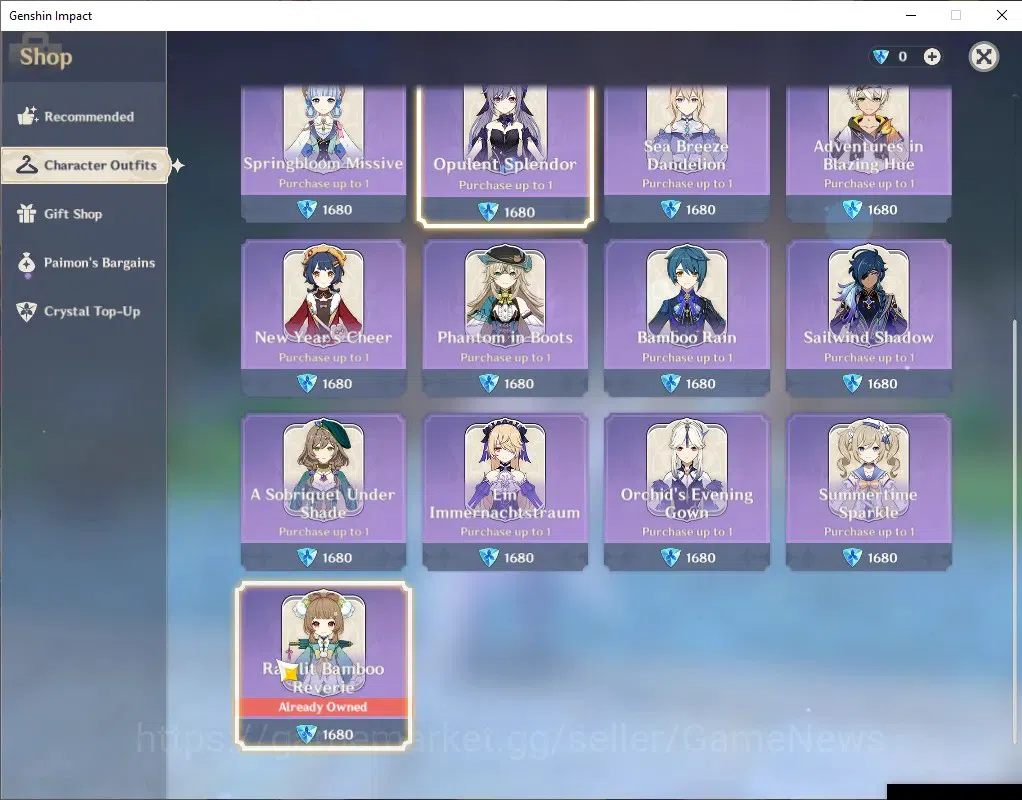Viewport: 1022px width, 800px height.
Task: Click crystal icon under Rainlit Bamboo Reverie
Action: coord(307,734)
